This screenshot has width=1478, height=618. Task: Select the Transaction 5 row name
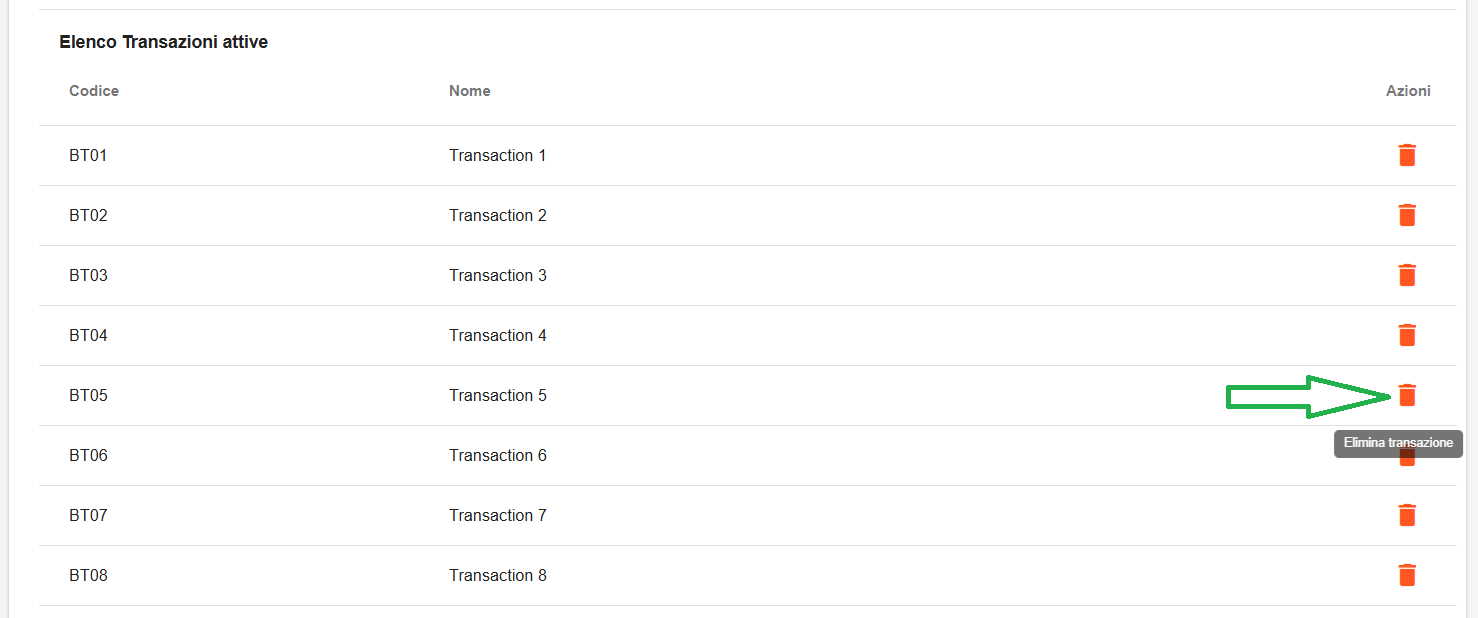click(x=498, y=395)
